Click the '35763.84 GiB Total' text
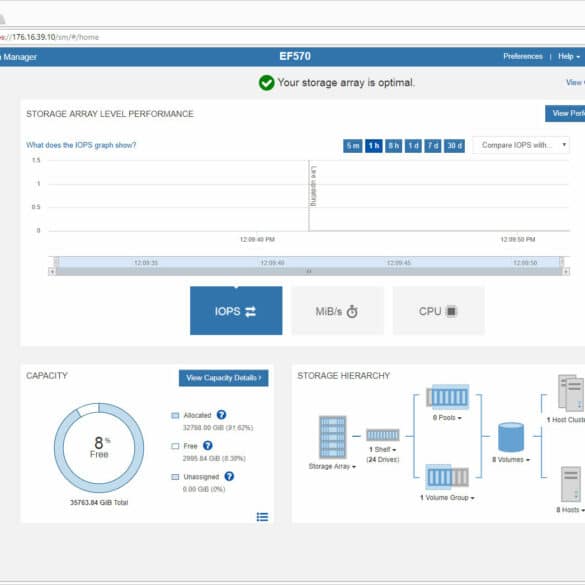This screenshot has height=585, width=585. click(99, 503)
